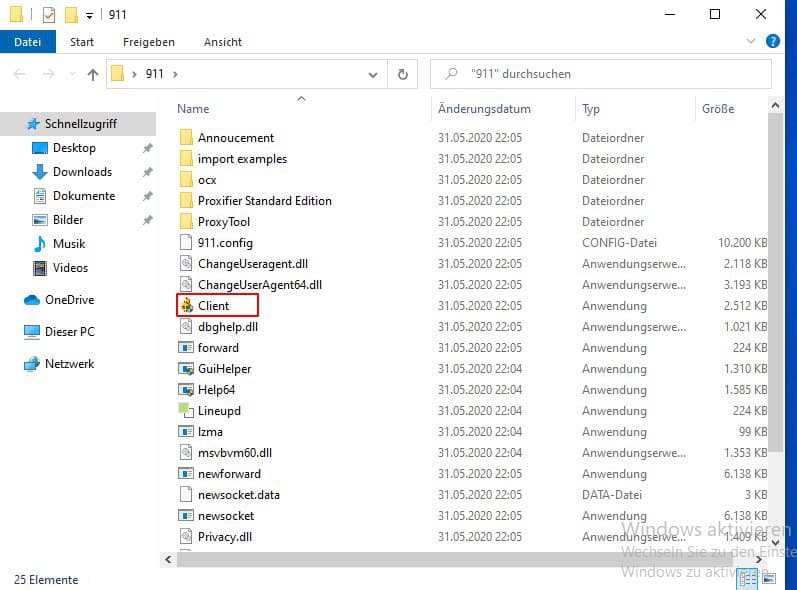Open the Client application file
This screenshot has width=797, height=590.
click(213, 306)
